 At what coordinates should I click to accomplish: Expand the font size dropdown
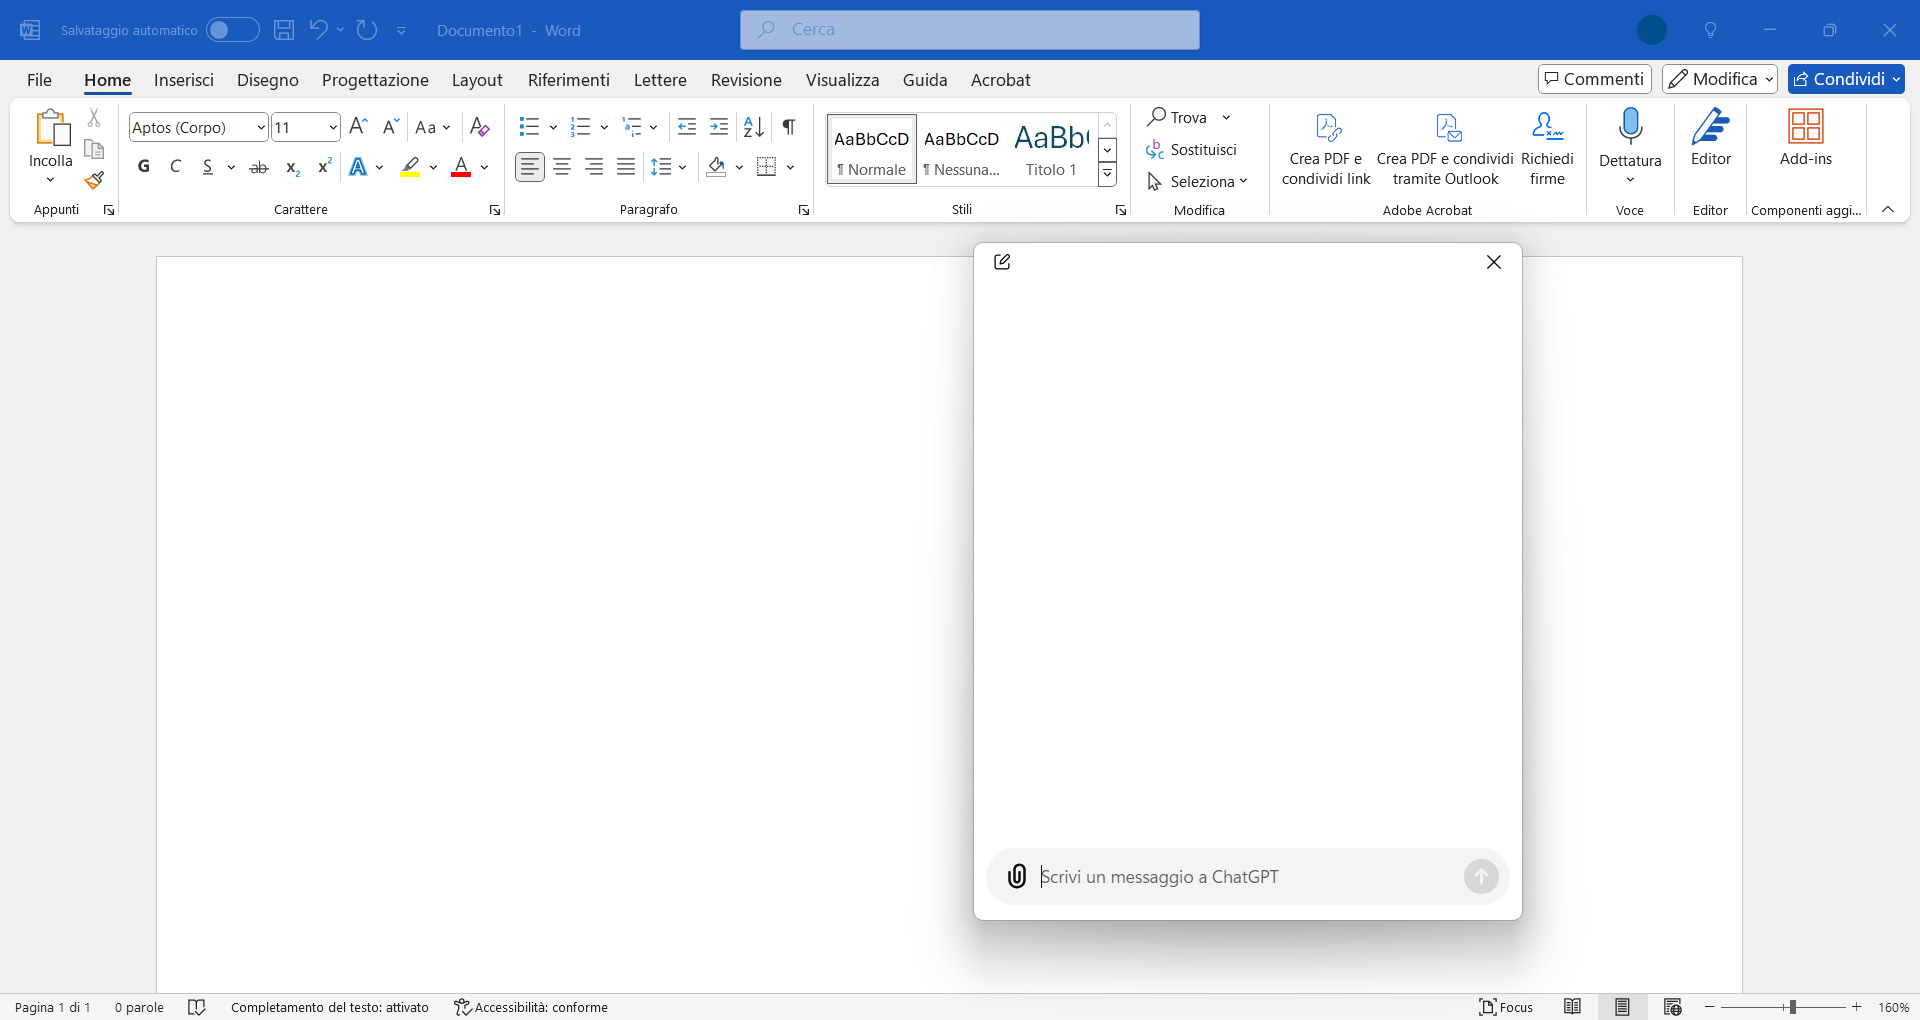pyautogui.click(x=333, y=128)
